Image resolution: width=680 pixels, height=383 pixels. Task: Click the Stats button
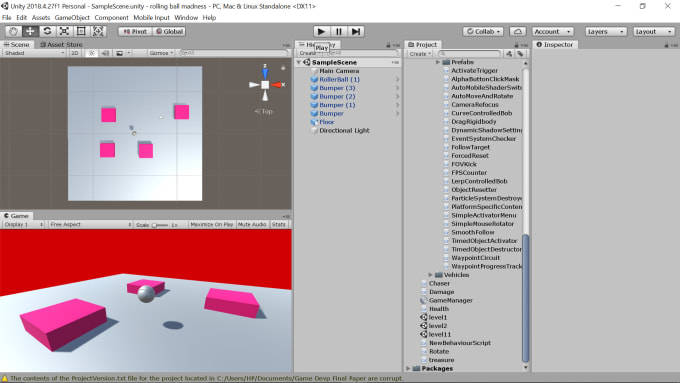(x=278, y=225)
